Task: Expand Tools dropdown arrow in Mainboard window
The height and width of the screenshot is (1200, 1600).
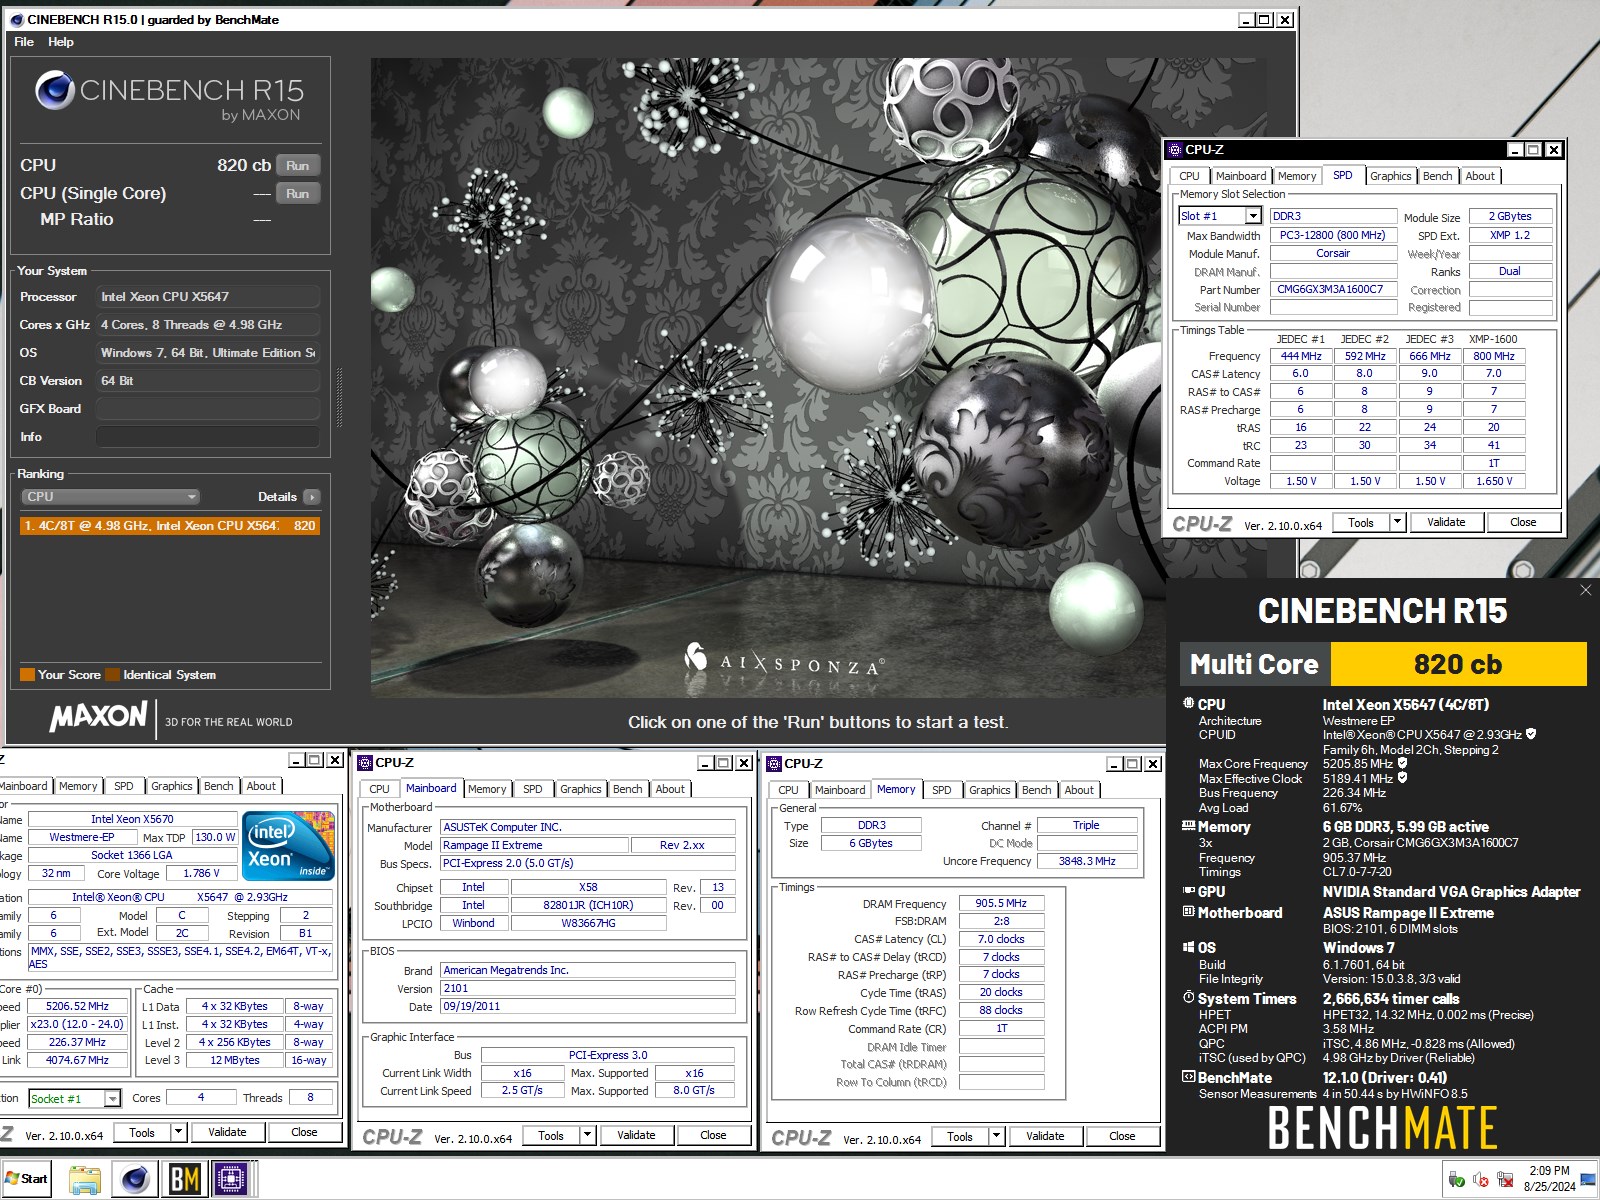Action: pyautogui.click(x=588, y=1135)
